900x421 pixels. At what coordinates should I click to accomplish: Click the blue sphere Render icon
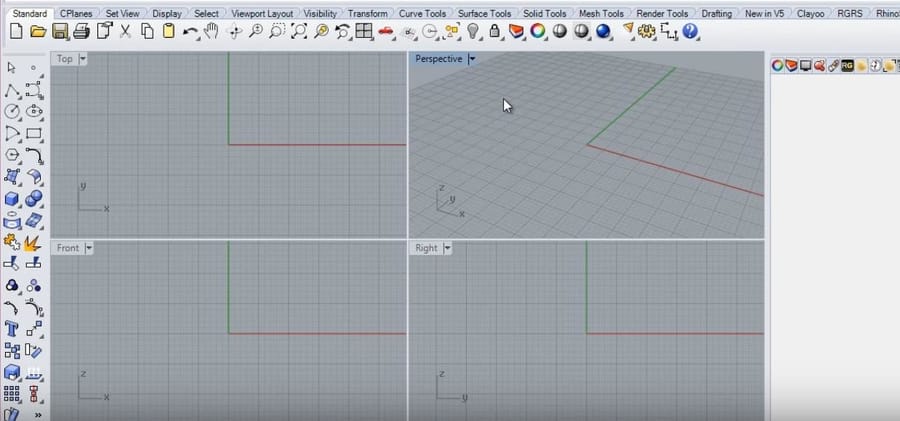click(603, 31)
